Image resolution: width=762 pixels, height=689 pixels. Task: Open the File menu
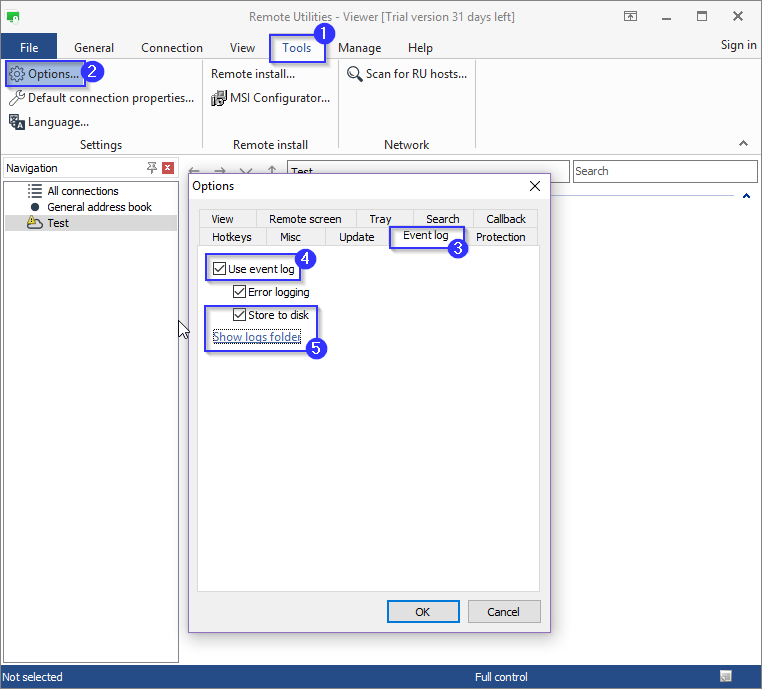coord(29,47)
